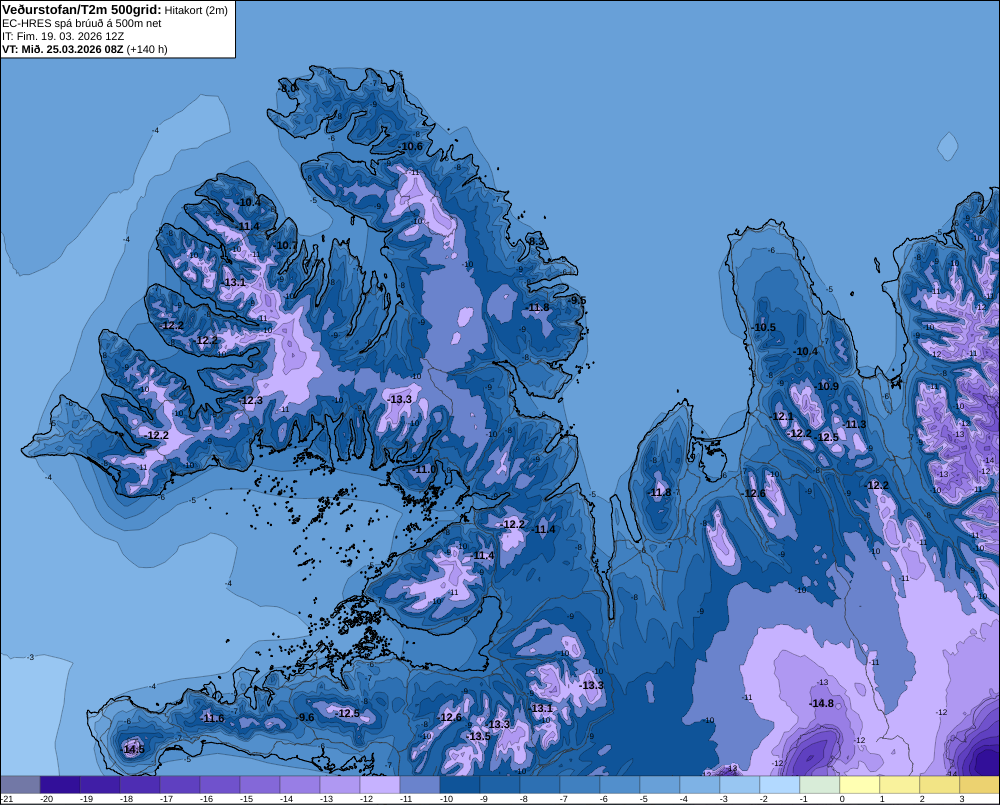Click the pale green legend swatch

[x=820, y=784]
